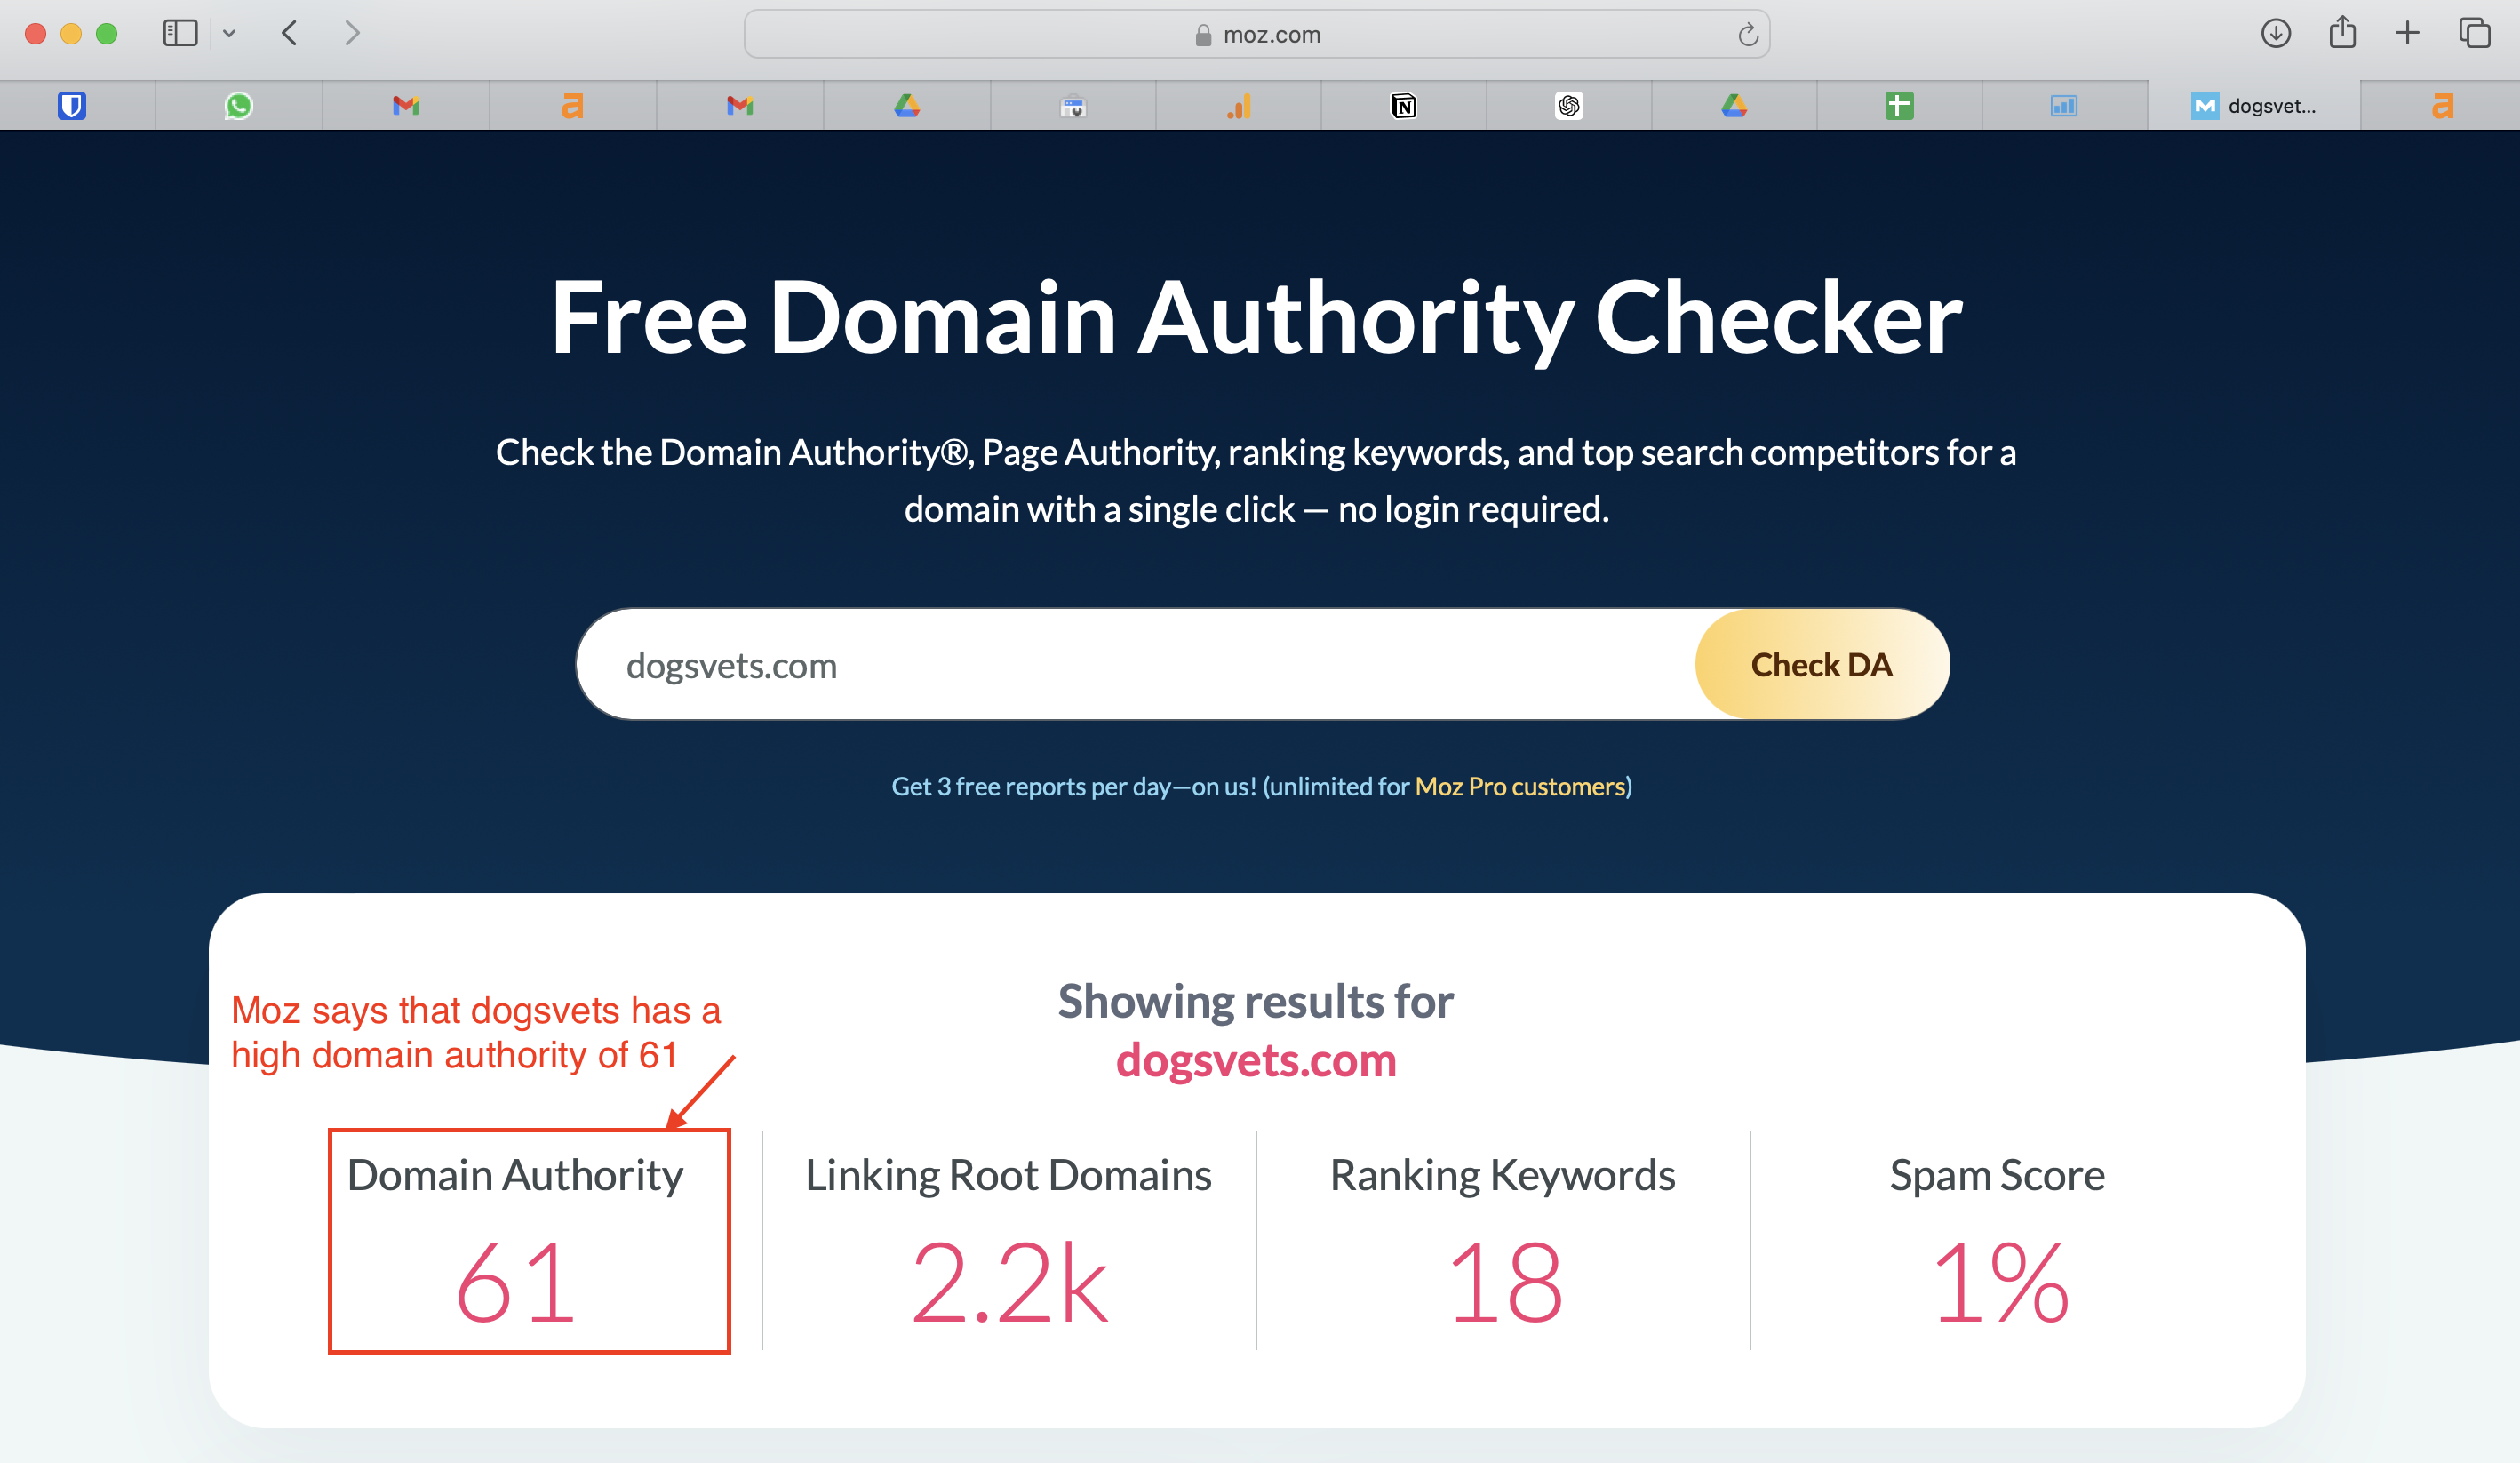Click the Linking Root Domains value 2.2k
Screen dimensions: 2520x1463
click(x=1009, y=1283)
